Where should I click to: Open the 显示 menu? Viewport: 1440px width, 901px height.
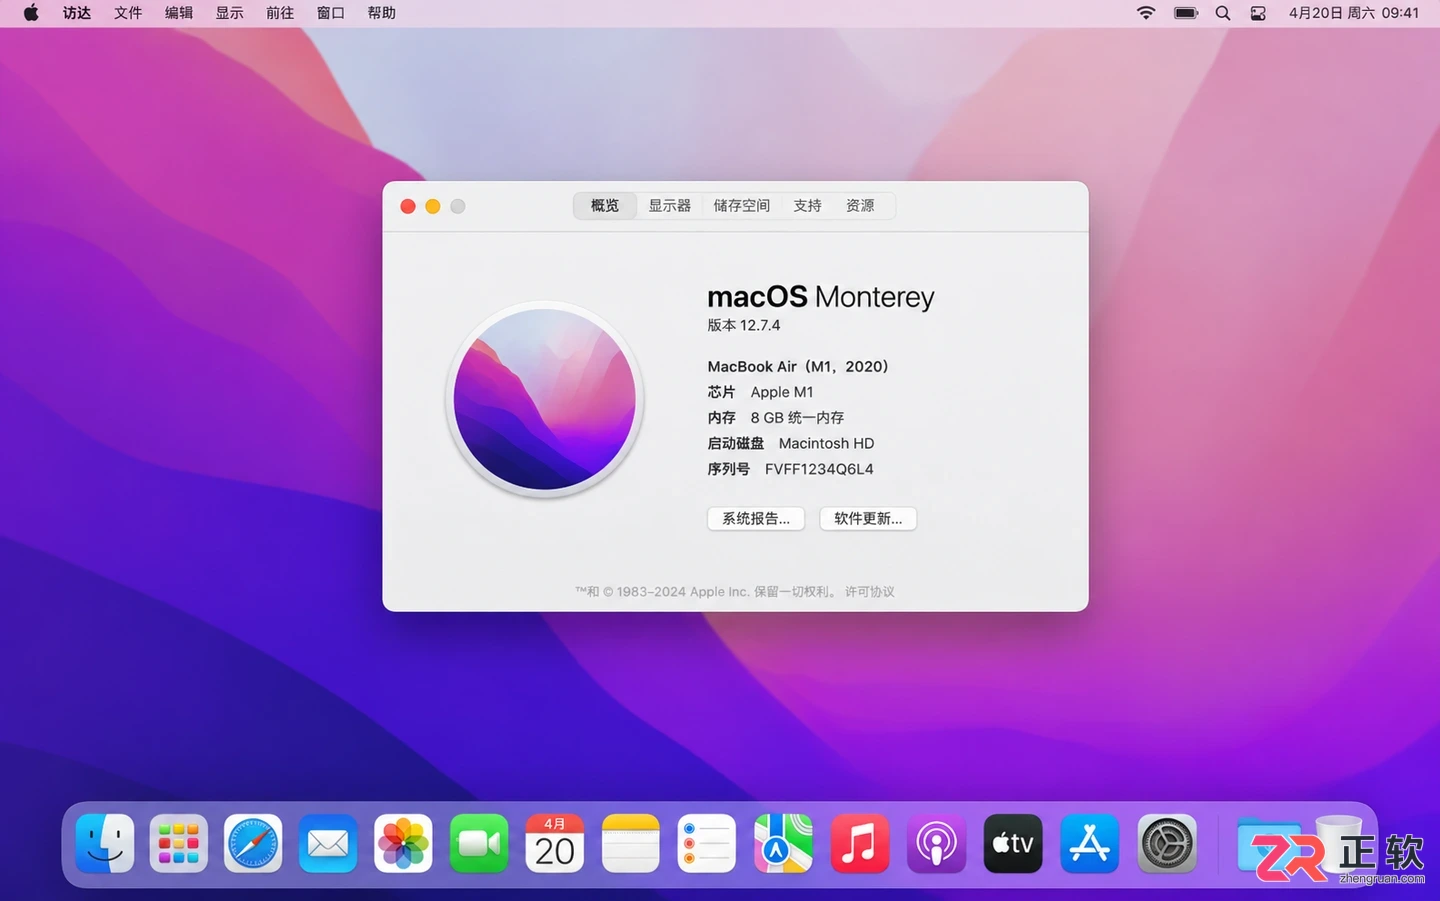[x=230, y=13]
